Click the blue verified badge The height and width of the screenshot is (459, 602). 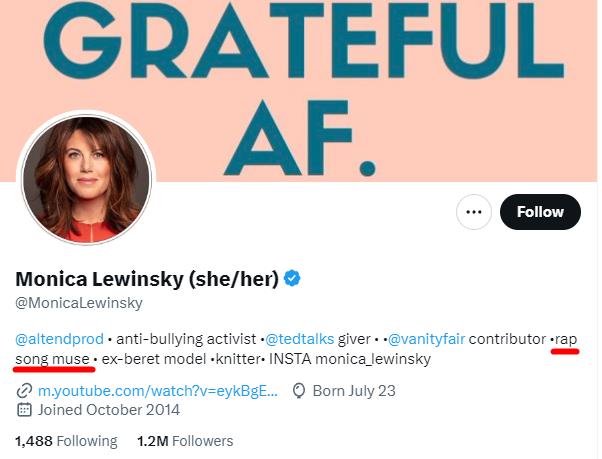pos(293,278)
